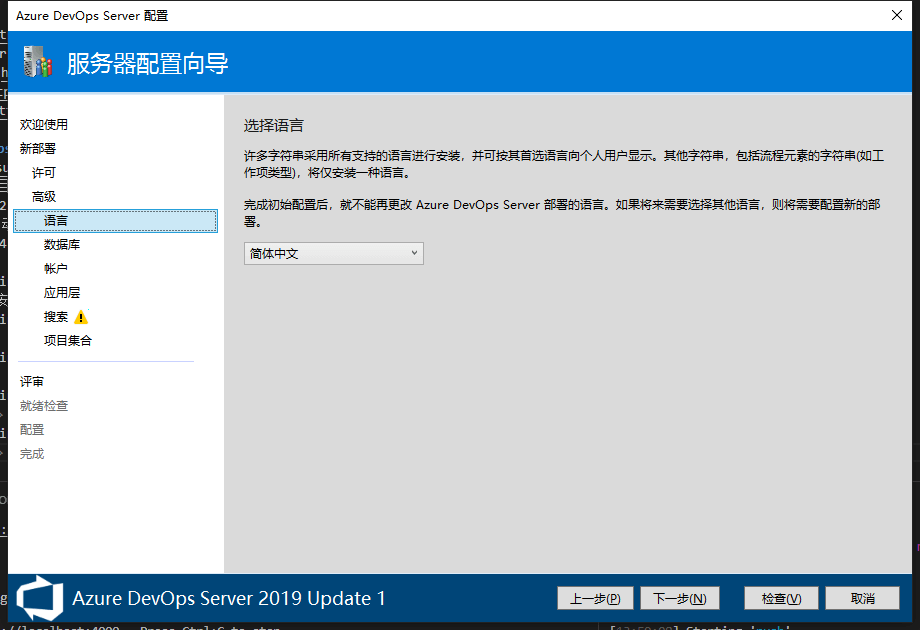
Task: Select 欢迎使用 in the left navigation
Action: pyautogui.click(x=44, y=125)
